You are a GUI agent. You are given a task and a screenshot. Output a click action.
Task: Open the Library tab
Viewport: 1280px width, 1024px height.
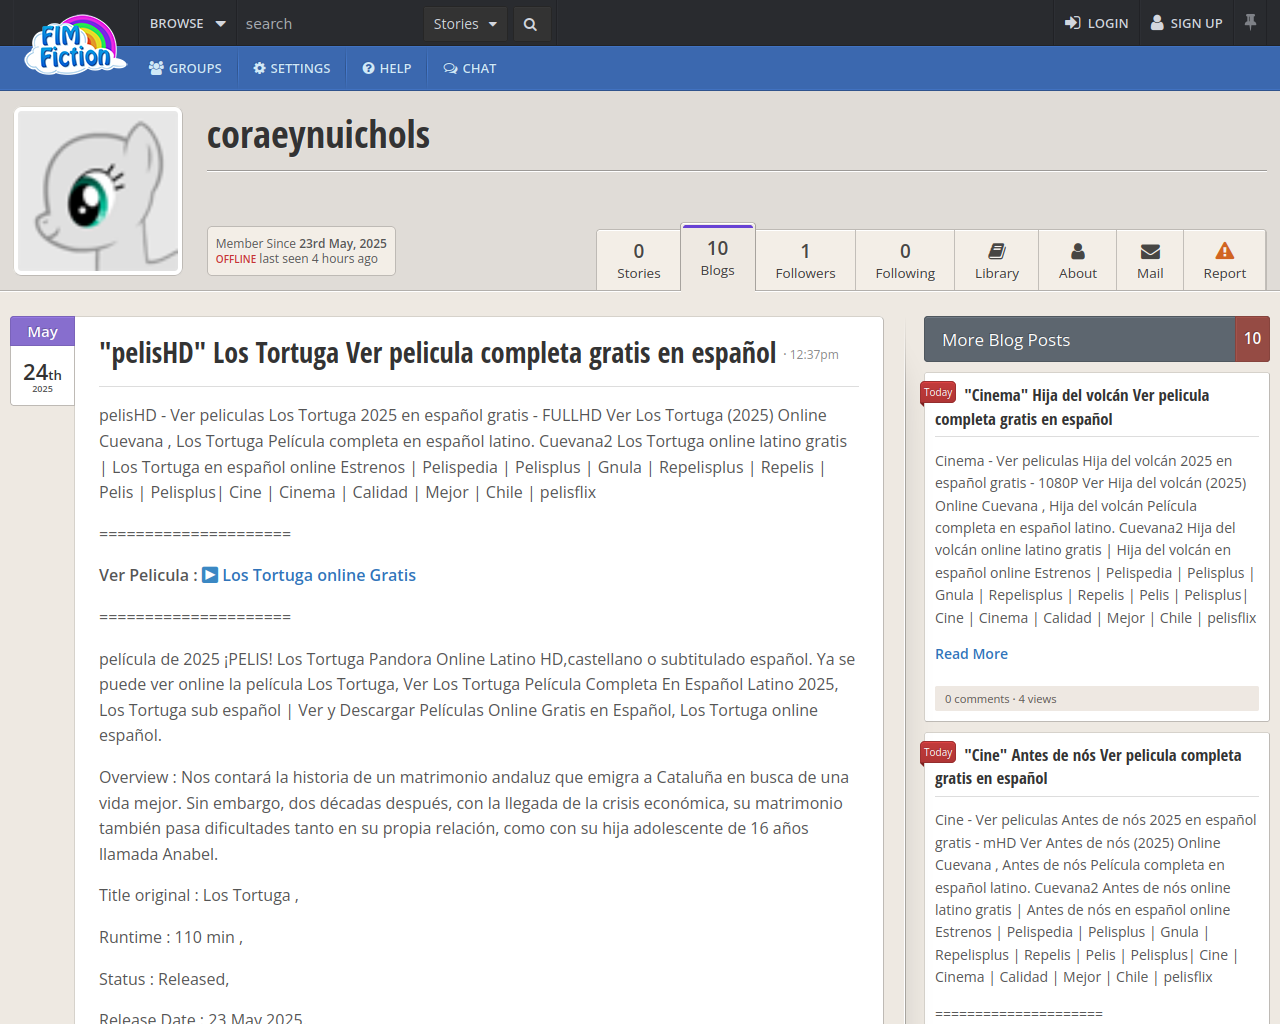click(997, 260)
